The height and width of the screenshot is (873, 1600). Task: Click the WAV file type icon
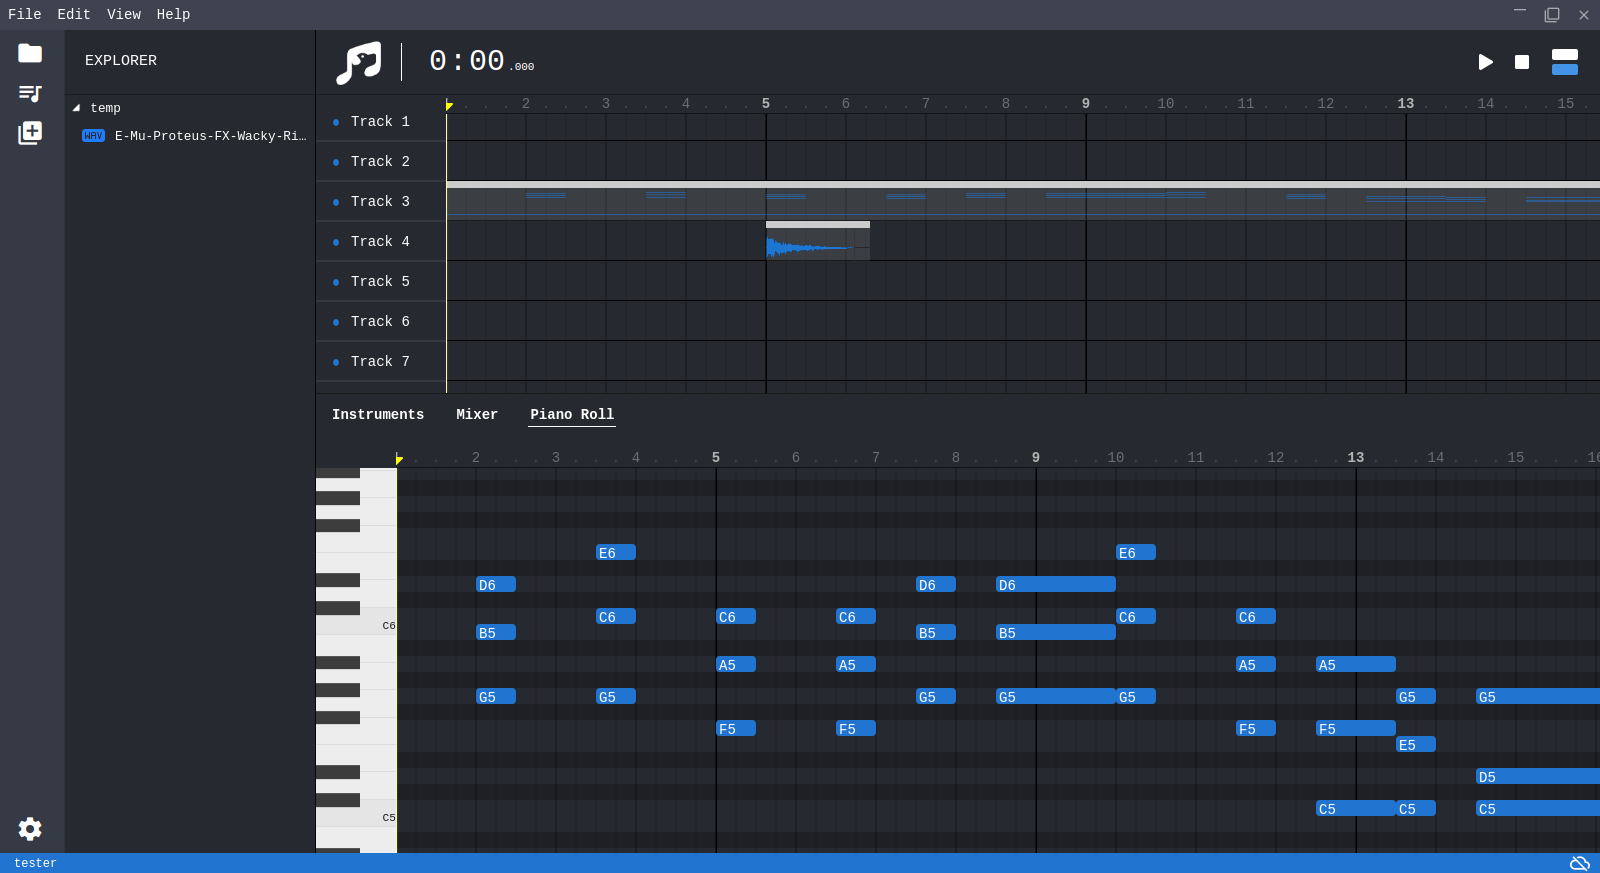click(93, 136)
